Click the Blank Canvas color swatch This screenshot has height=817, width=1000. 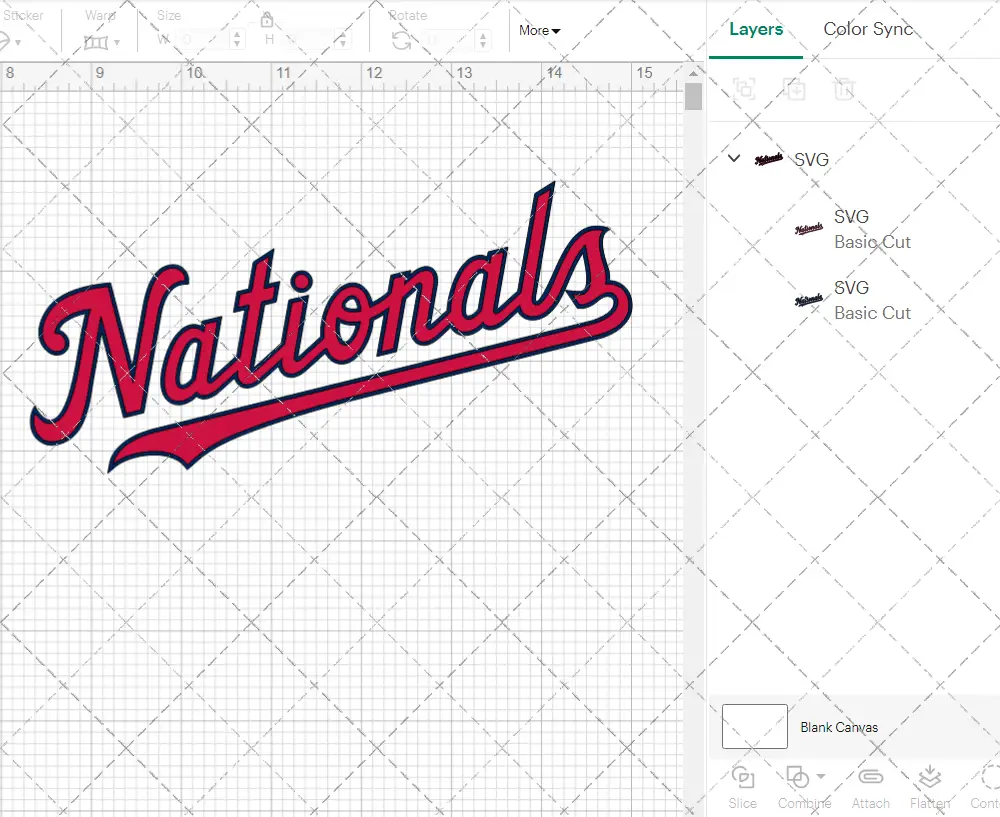tap(754, 727)
